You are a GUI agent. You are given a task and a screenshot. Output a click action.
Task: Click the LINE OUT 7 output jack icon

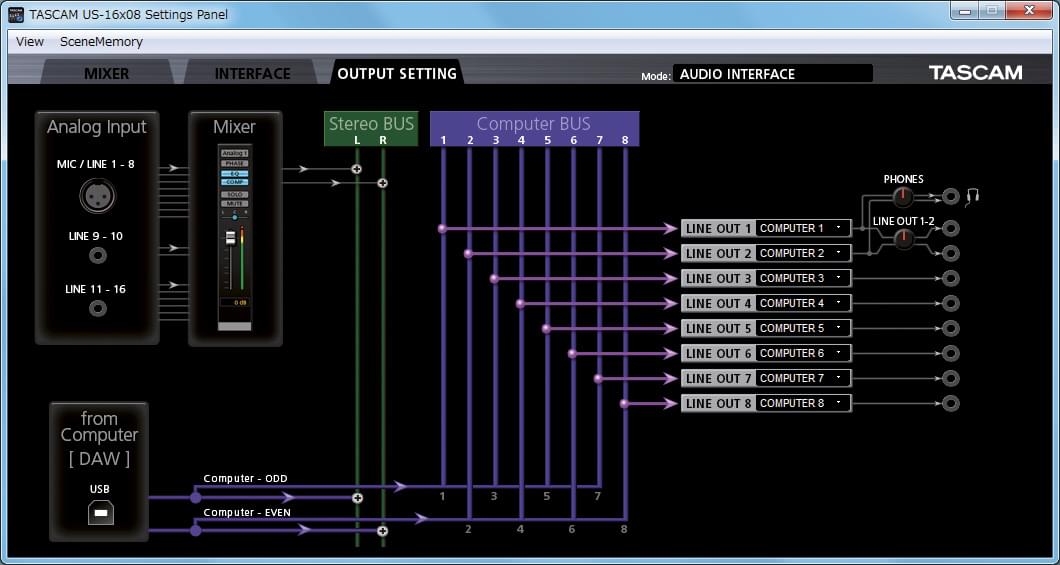coord(950,378)
